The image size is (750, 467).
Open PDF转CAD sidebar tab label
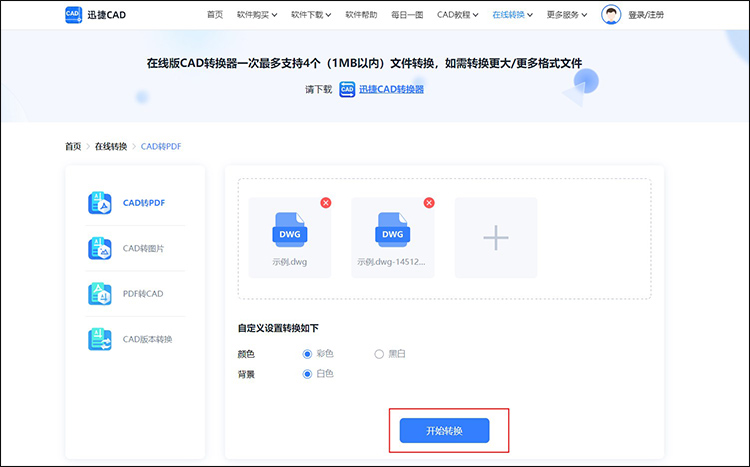[x=143, y=294]
